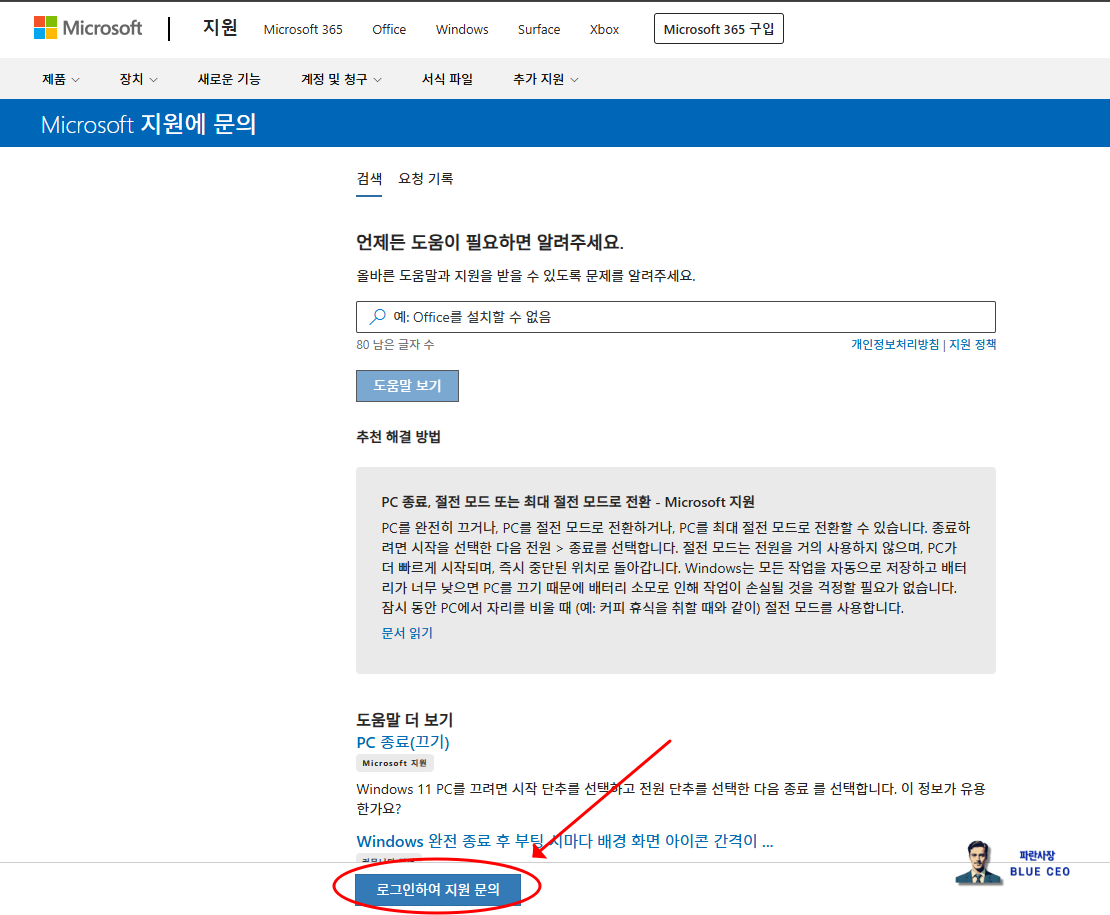Click the Microsoft logo
1110x915 pixels.
tap(88, 28)
